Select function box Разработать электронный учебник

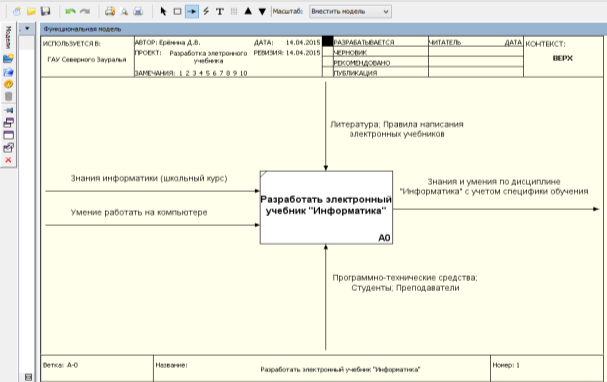(326, 207)
